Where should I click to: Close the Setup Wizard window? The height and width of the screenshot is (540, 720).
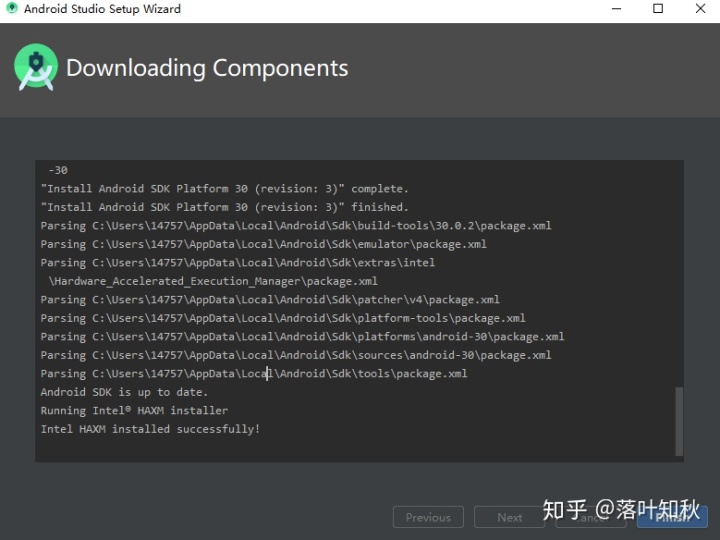click(x=700, y=9)
